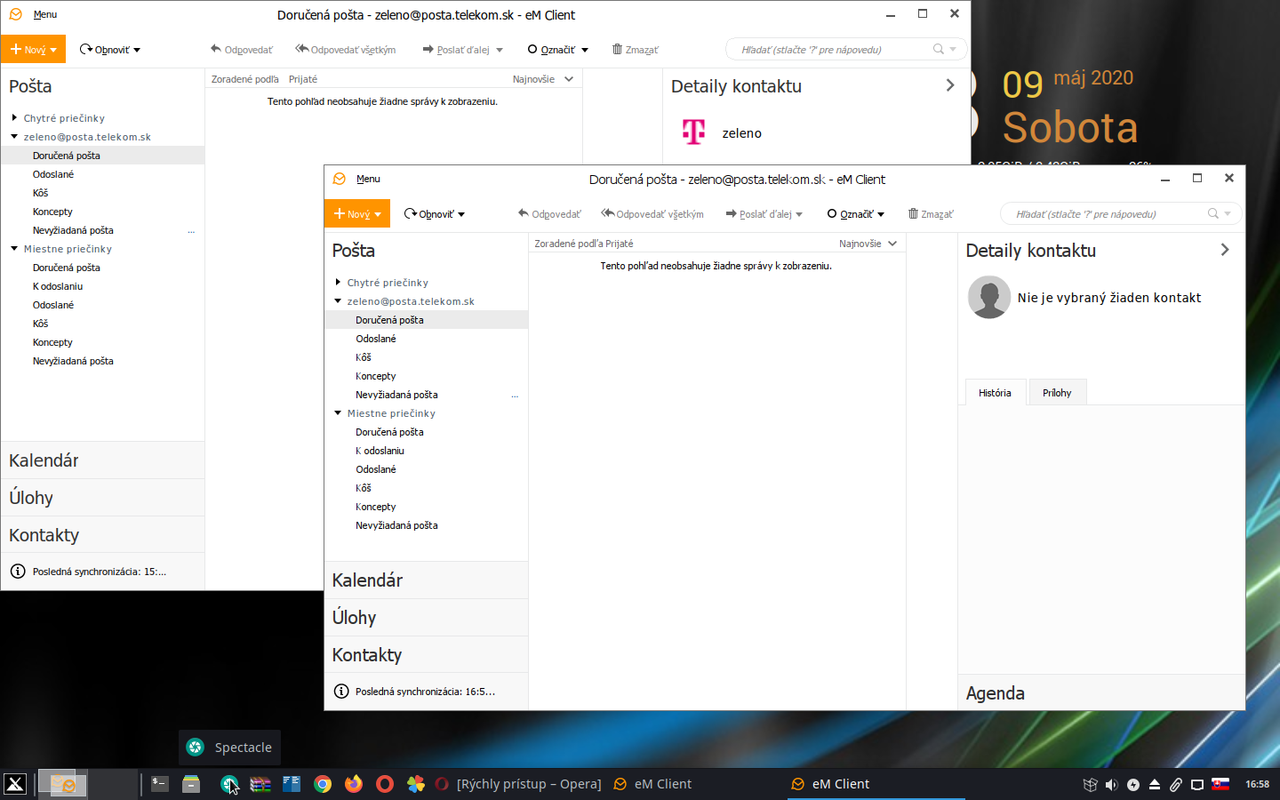Select Odoslané under zeleno account, front window
Image resolution: width=1280 pixels, height=800 pixels.
[376, 339]
